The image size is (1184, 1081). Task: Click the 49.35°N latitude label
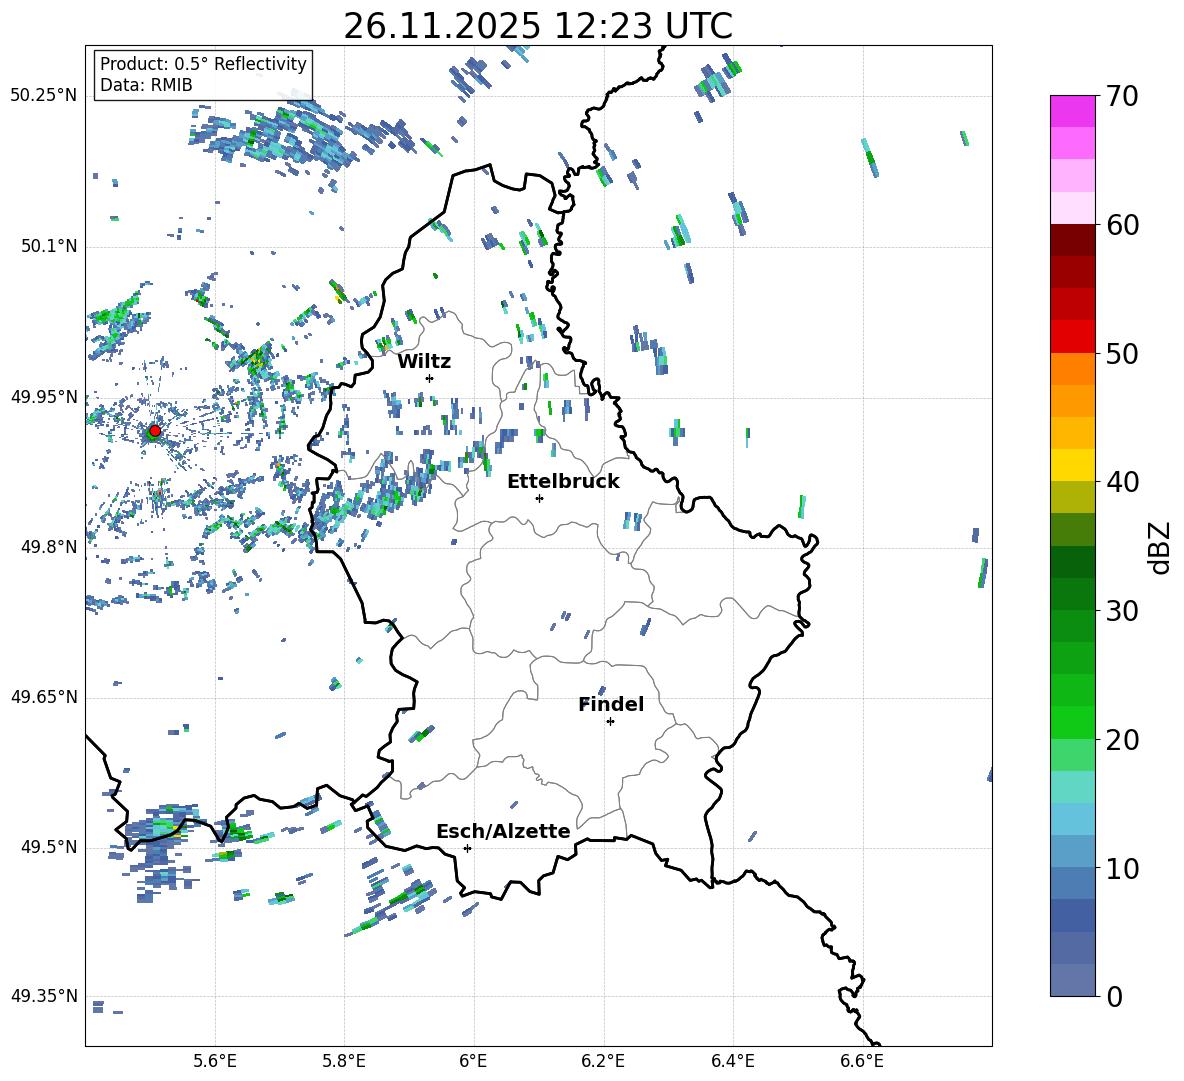44,997
